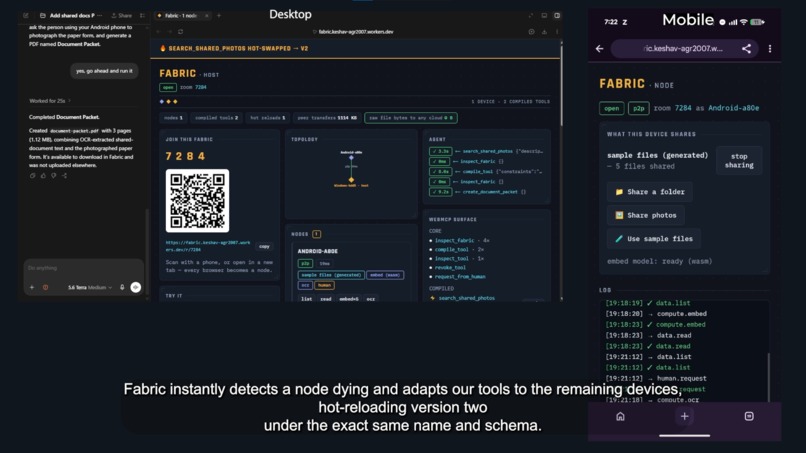Click 'request_from_human' in WebMCP list
806x453 pixels.
[x=460, y=277]
